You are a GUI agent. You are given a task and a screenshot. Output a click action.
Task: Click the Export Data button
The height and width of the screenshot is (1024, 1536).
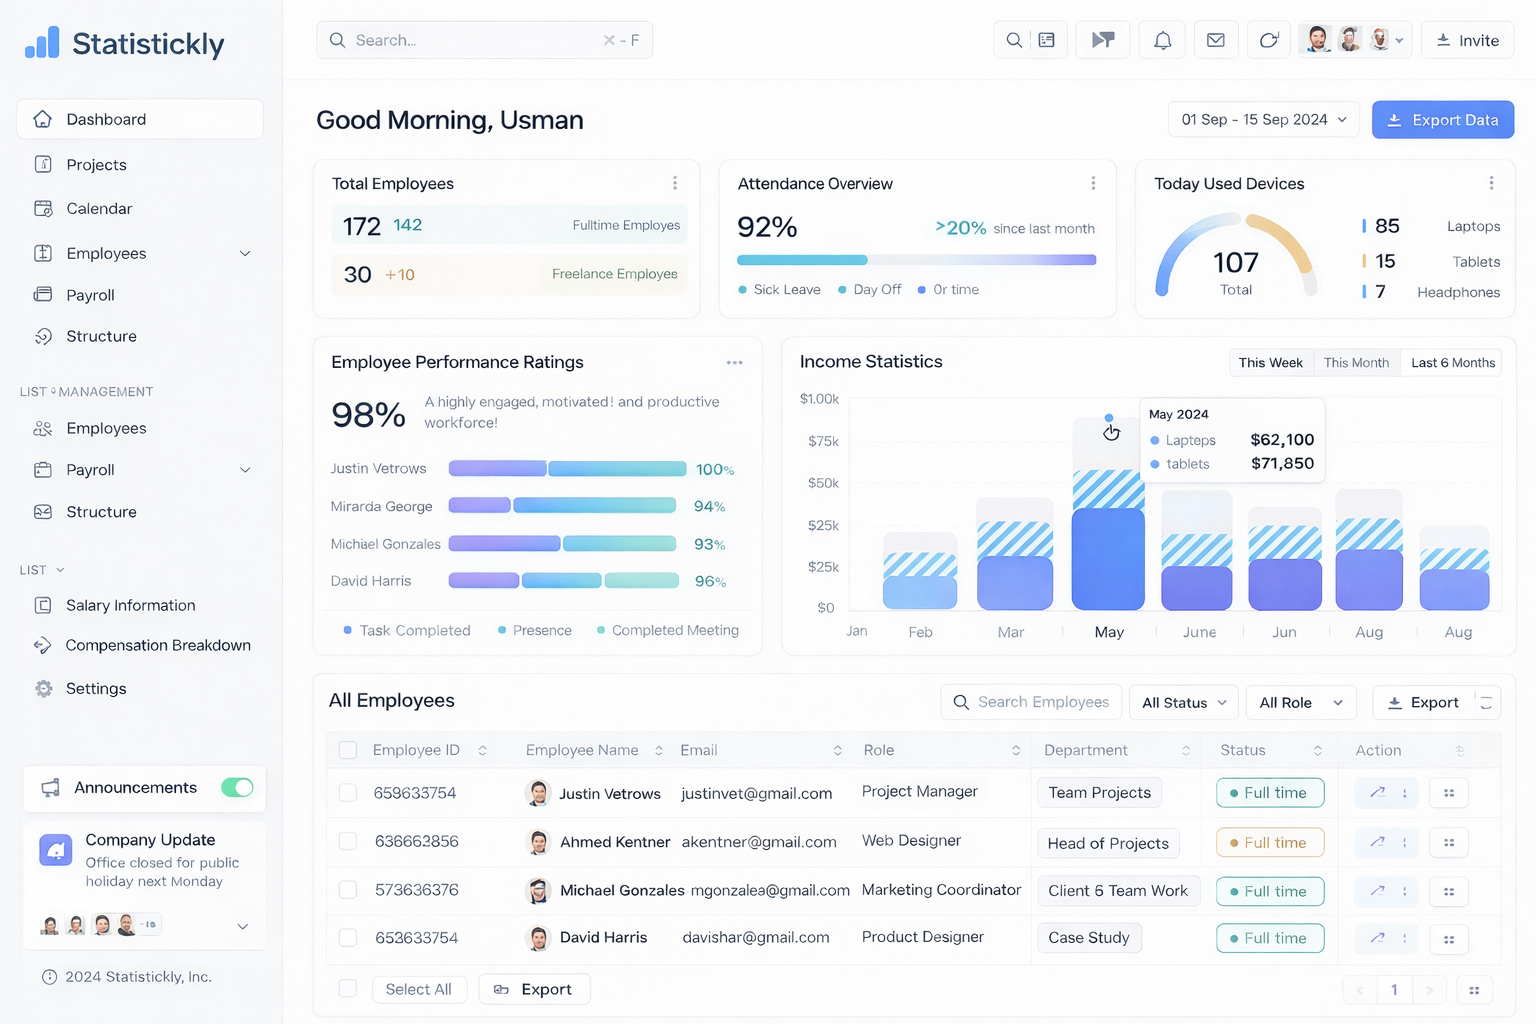[1443, 119]
